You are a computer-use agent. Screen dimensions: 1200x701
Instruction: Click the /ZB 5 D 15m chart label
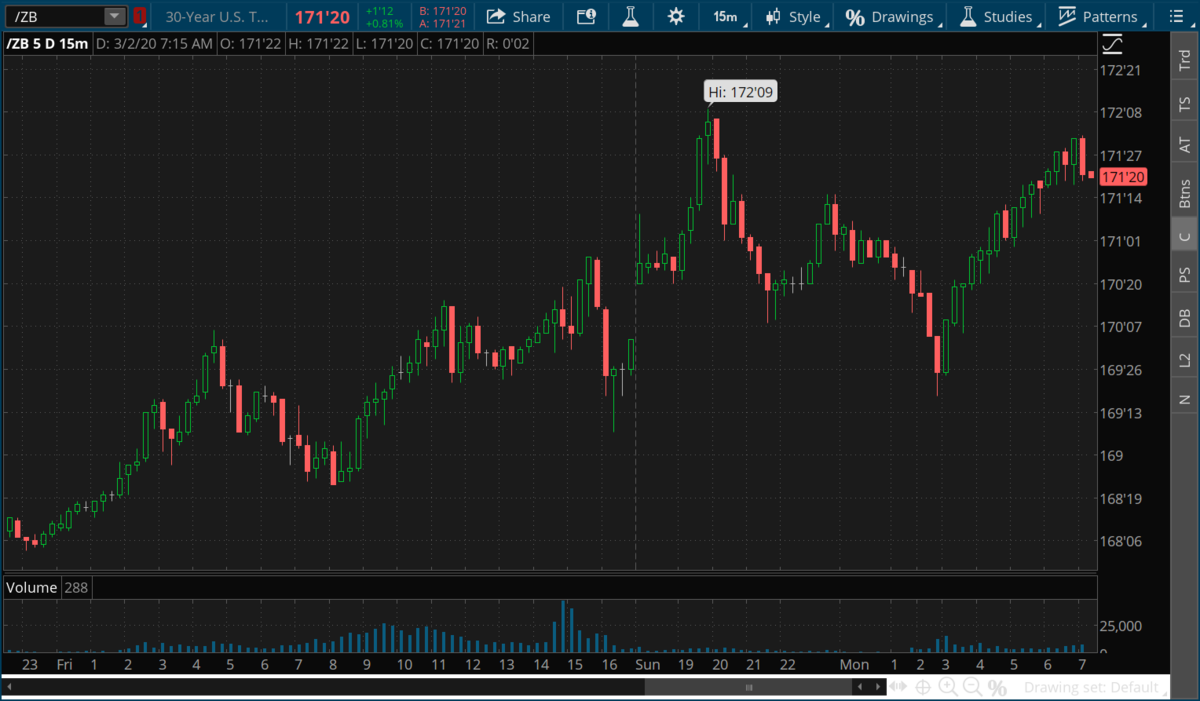click(47, 45)
